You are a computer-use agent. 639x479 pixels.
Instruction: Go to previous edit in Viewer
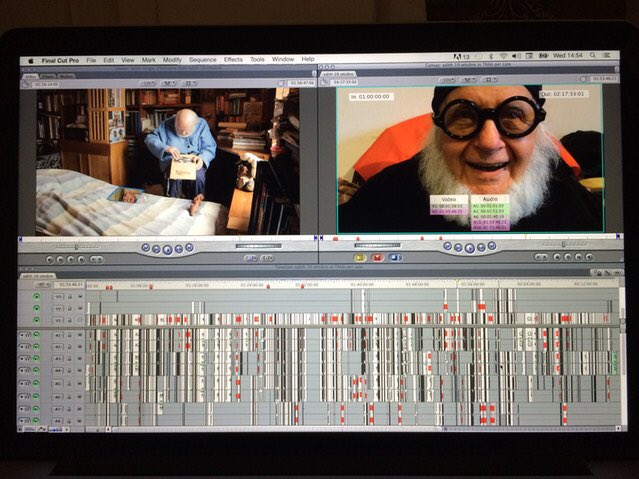(146, 247)
